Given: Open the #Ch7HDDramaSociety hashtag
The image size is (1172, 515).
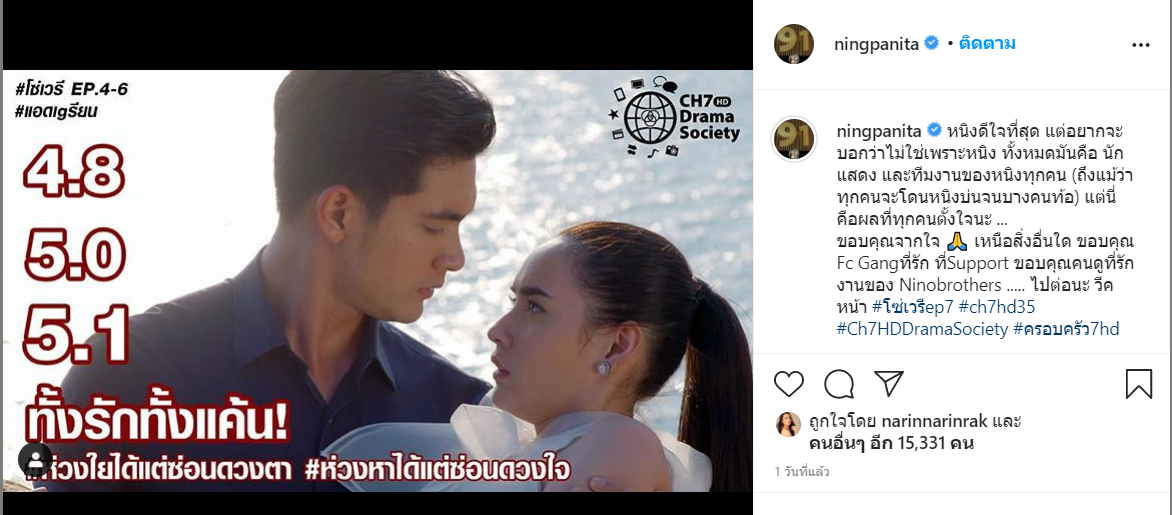Looking at the screenshot, I should pyautogui.click(x=922, y=329).
